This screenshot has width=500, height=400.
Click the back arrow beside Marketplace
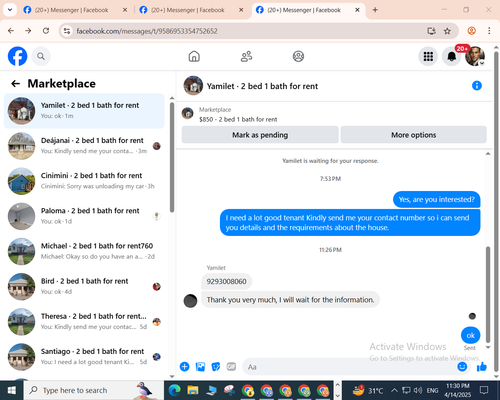[15, 84]
